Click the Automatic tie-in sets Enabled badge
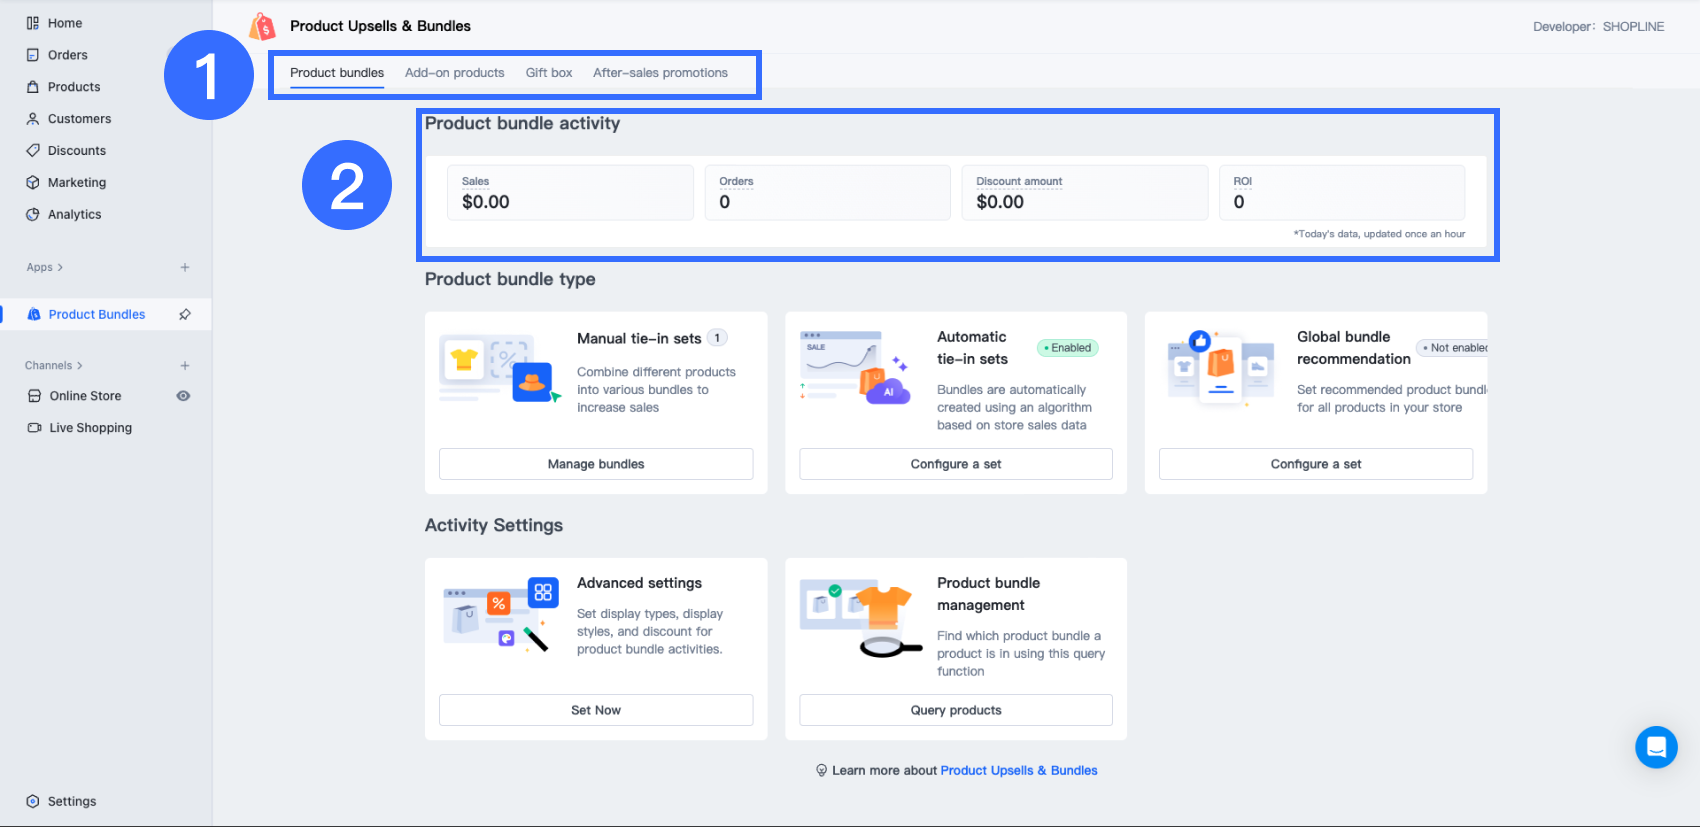Image resolution: width=1700 pixels, height=827 pixels. click(1068, 348)
